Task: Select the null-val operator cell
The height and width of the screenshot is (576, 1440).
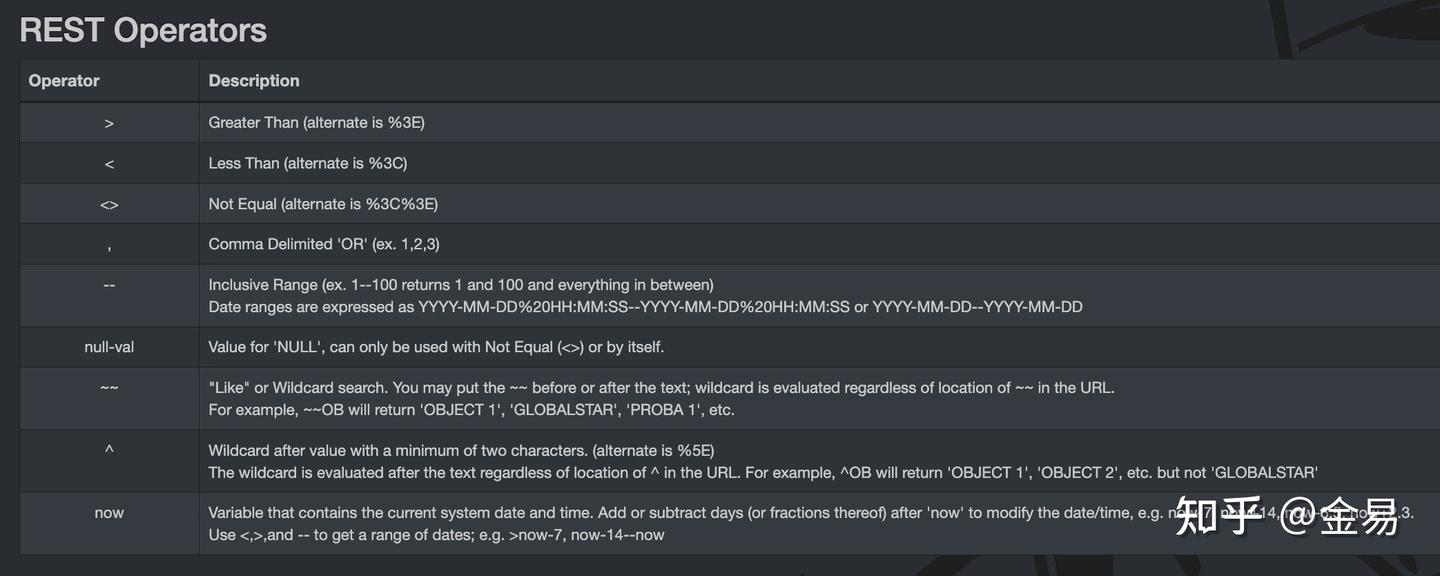Action: 109,347
